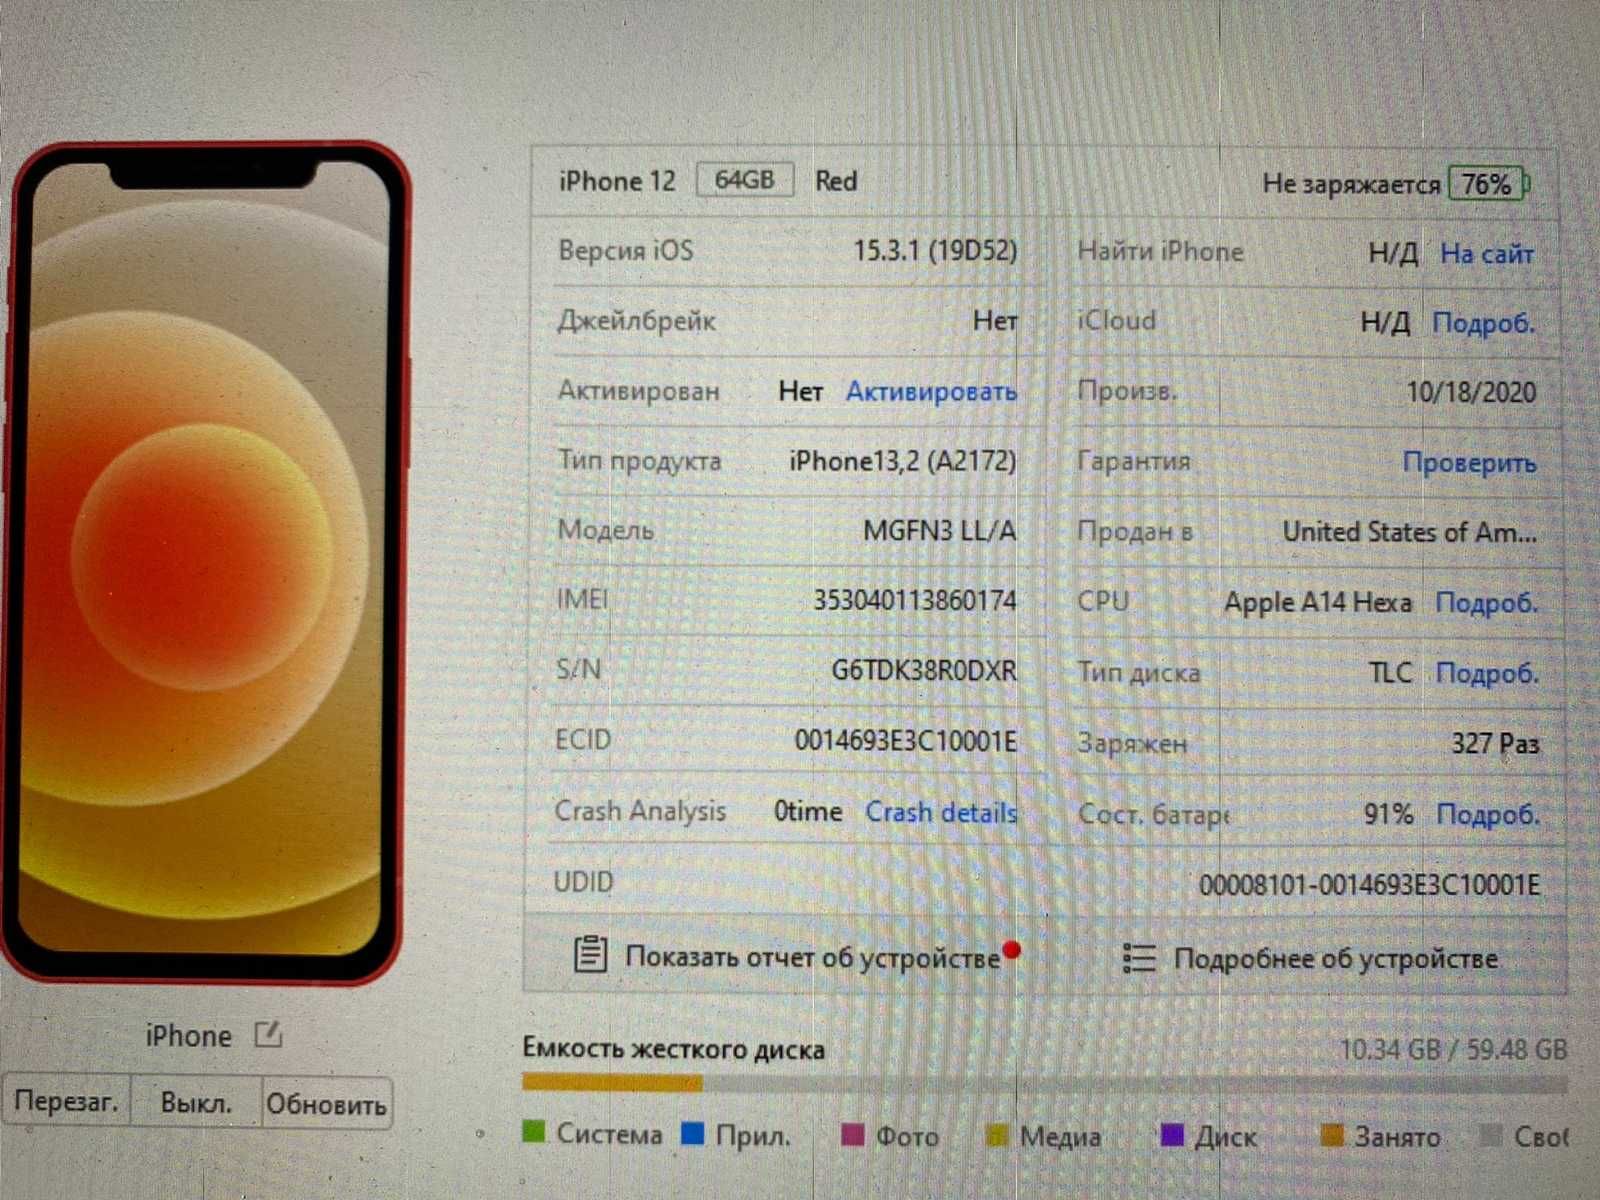Click Проверить warranty link
This screenshot has height=1200, width=1600.
(x=1469, y=462)
